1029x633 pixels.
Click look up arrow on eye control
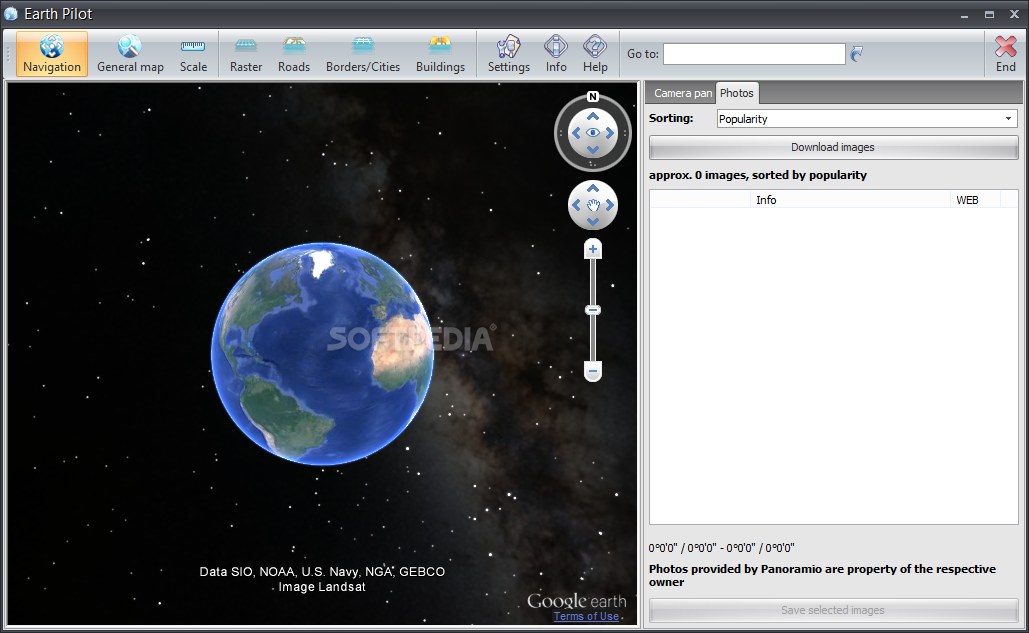(x=593, y=116)
